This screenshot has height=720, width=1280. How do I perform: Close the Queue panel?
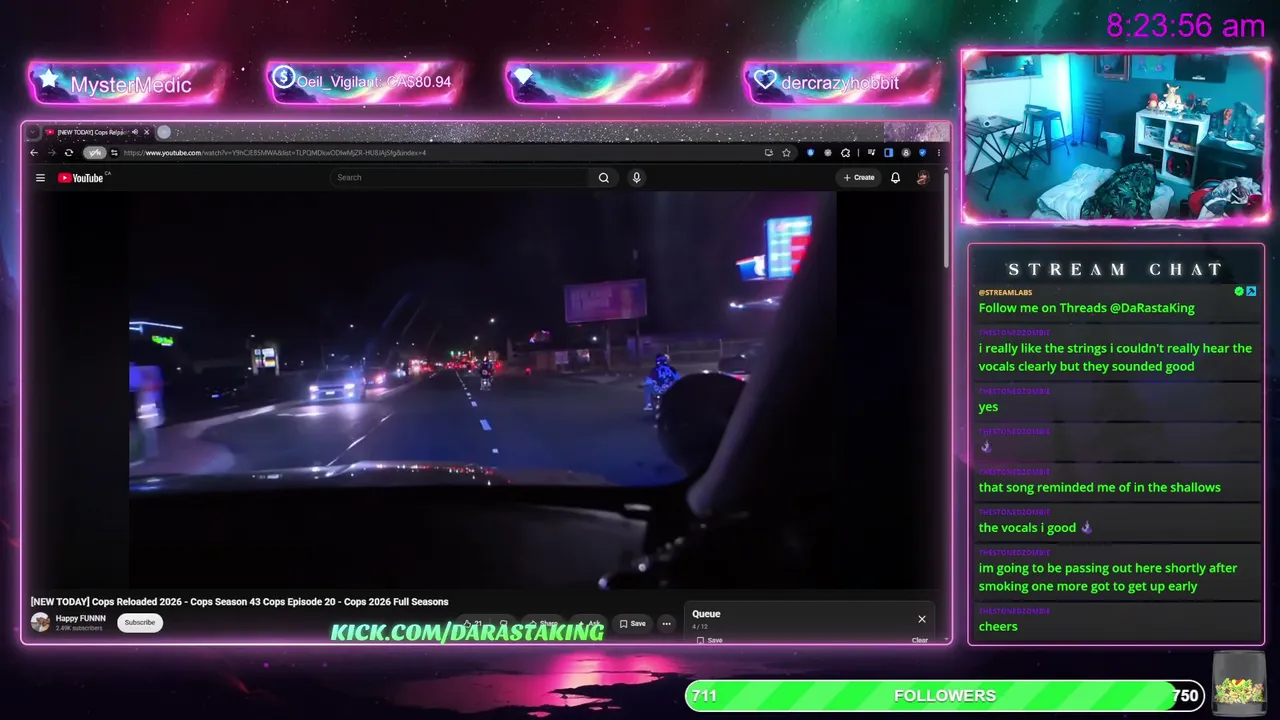922,619
